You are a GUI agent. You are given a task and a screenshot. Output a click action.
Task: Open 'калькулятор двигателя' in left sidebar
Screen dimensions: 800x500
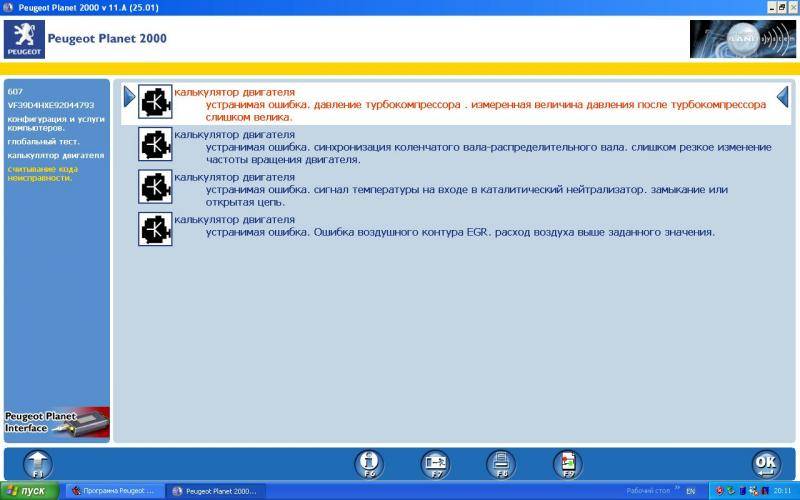pos(56,156)
